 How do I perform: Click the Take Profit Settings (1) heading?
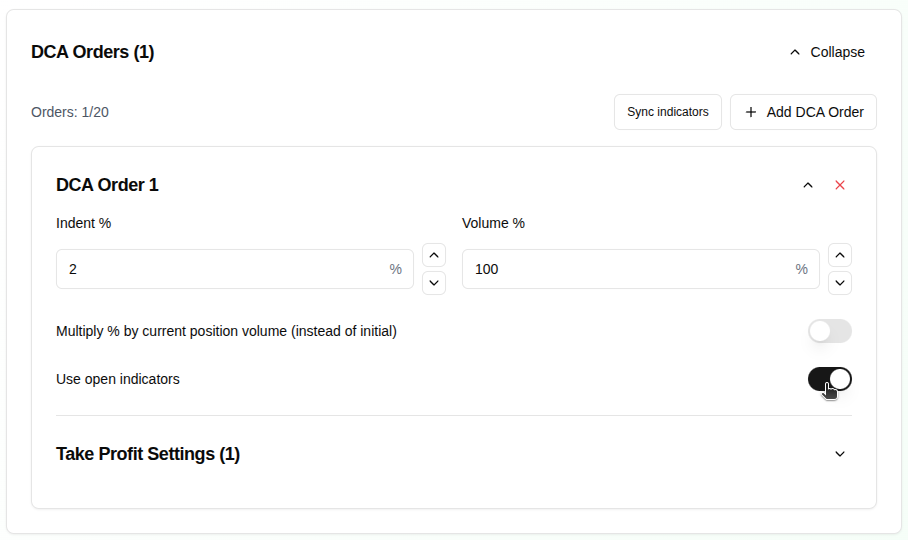(148, 454)
